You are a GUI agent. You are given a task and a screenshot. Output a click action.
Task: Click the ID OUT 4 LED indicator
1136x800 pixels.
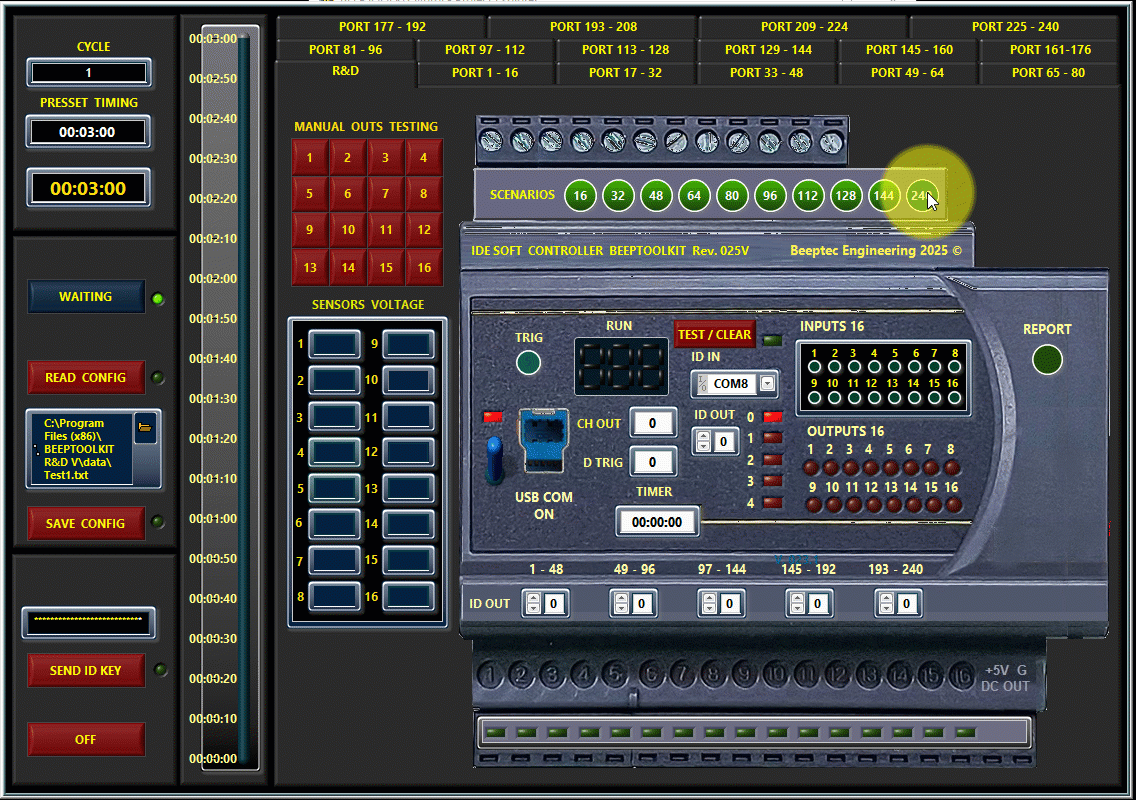pyautogui.click(x=773, y=502)
